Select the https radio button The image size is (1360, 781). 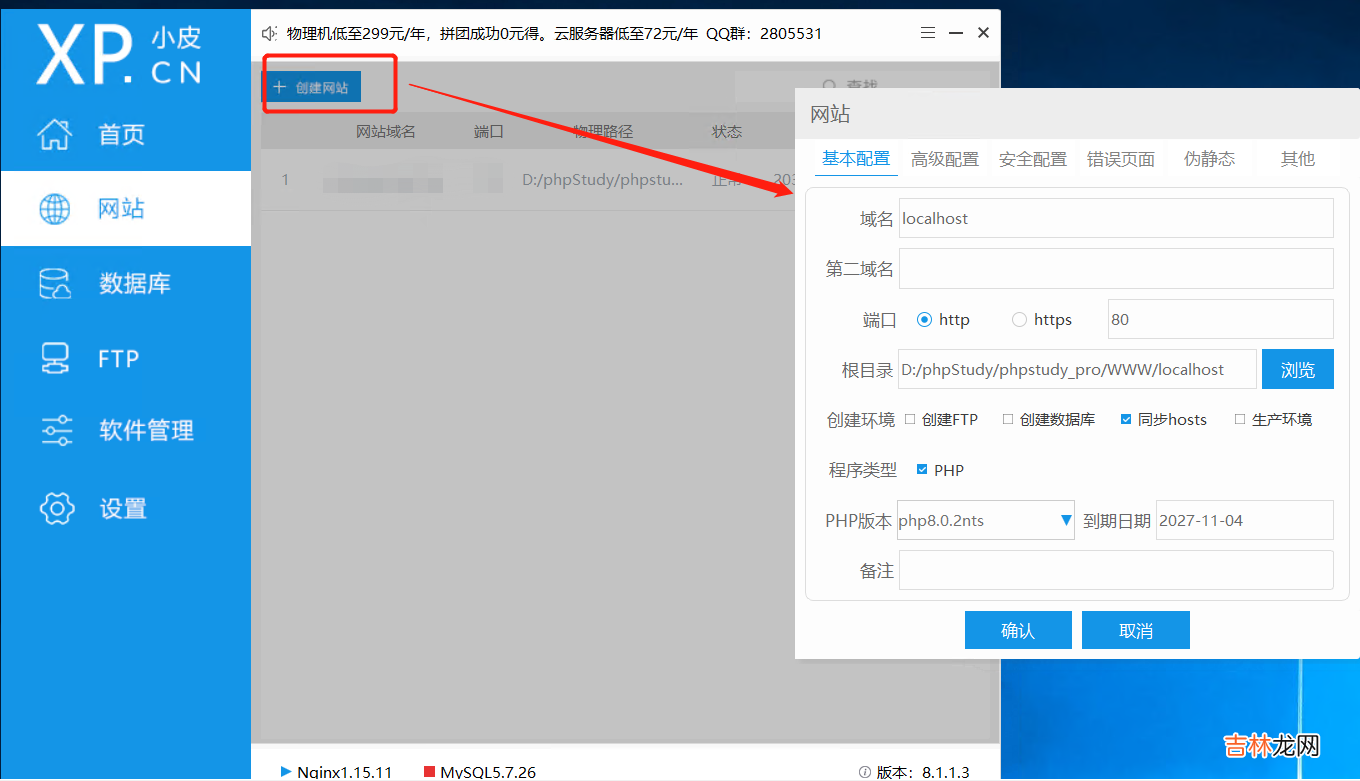pos(1019,320)
